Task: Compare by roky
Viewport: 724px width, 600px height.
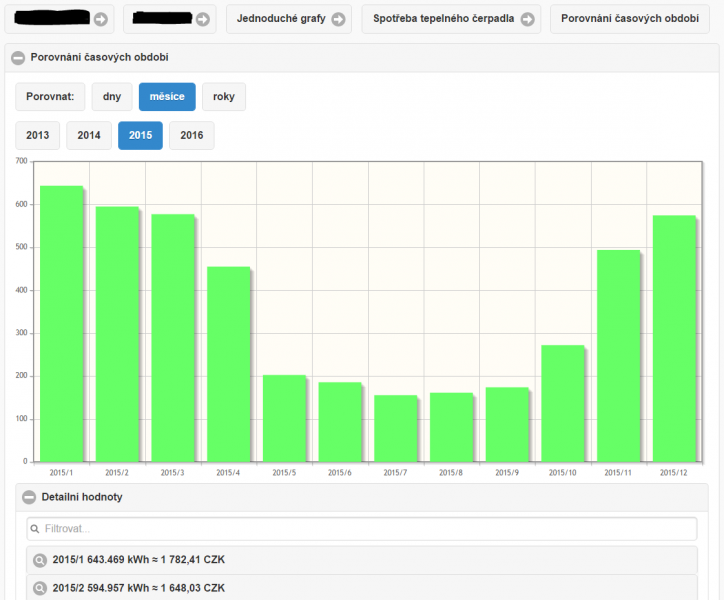Action: [x=224, y=97]
